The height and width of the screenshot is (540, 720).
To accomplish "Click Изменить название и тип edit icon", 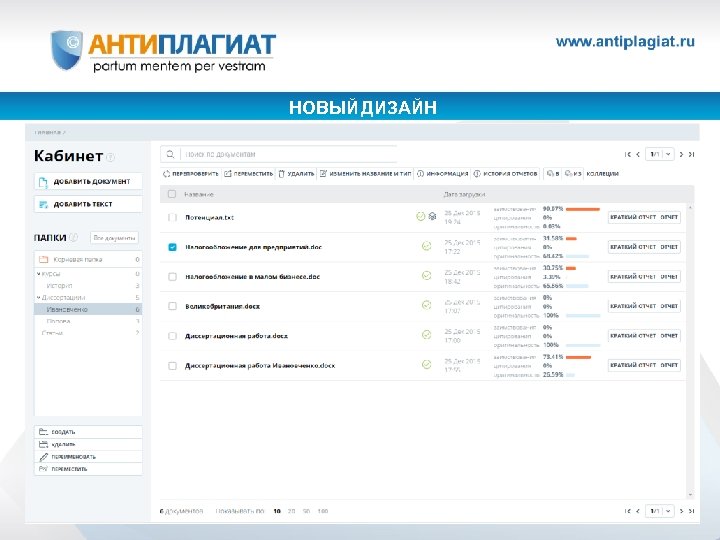I will (x=323, y=174).
